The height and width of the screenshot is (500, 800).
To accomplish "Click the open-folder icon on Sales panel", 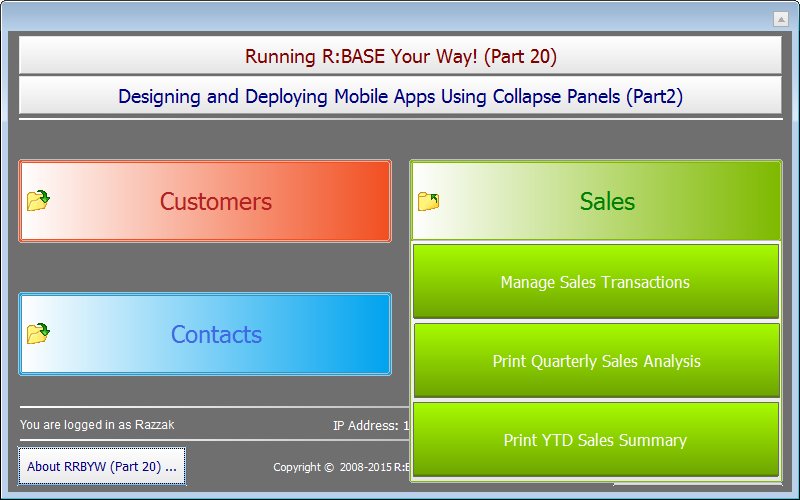I will (x=428, y=201).
